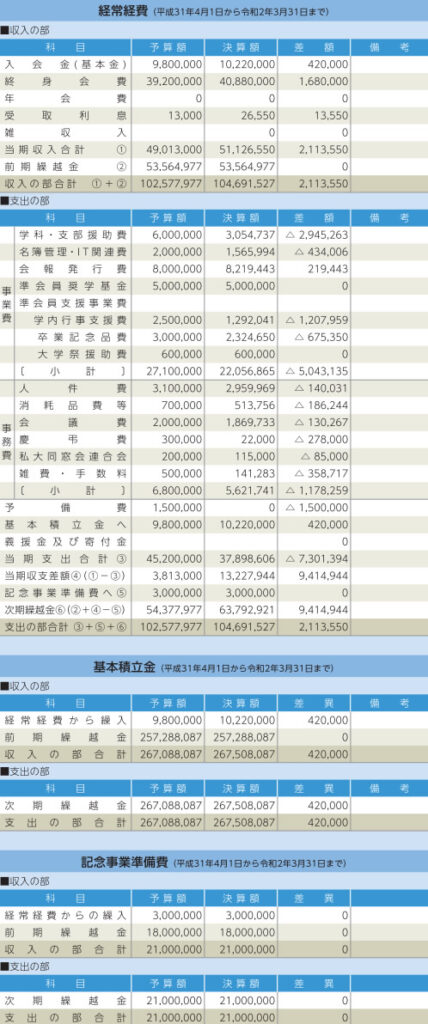Select the 消耗品費等 row label

73,406
